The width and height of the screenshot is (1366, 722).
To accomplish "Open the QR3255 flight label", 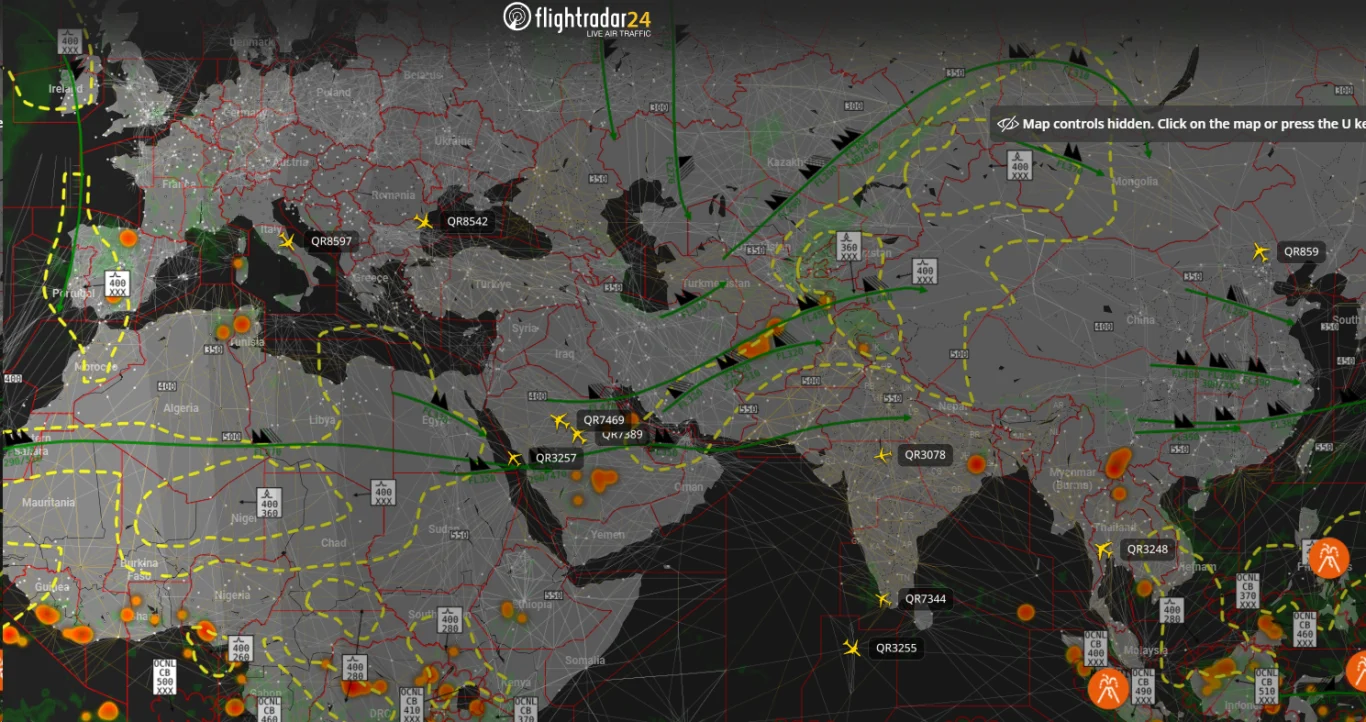I will click(896, 648).
